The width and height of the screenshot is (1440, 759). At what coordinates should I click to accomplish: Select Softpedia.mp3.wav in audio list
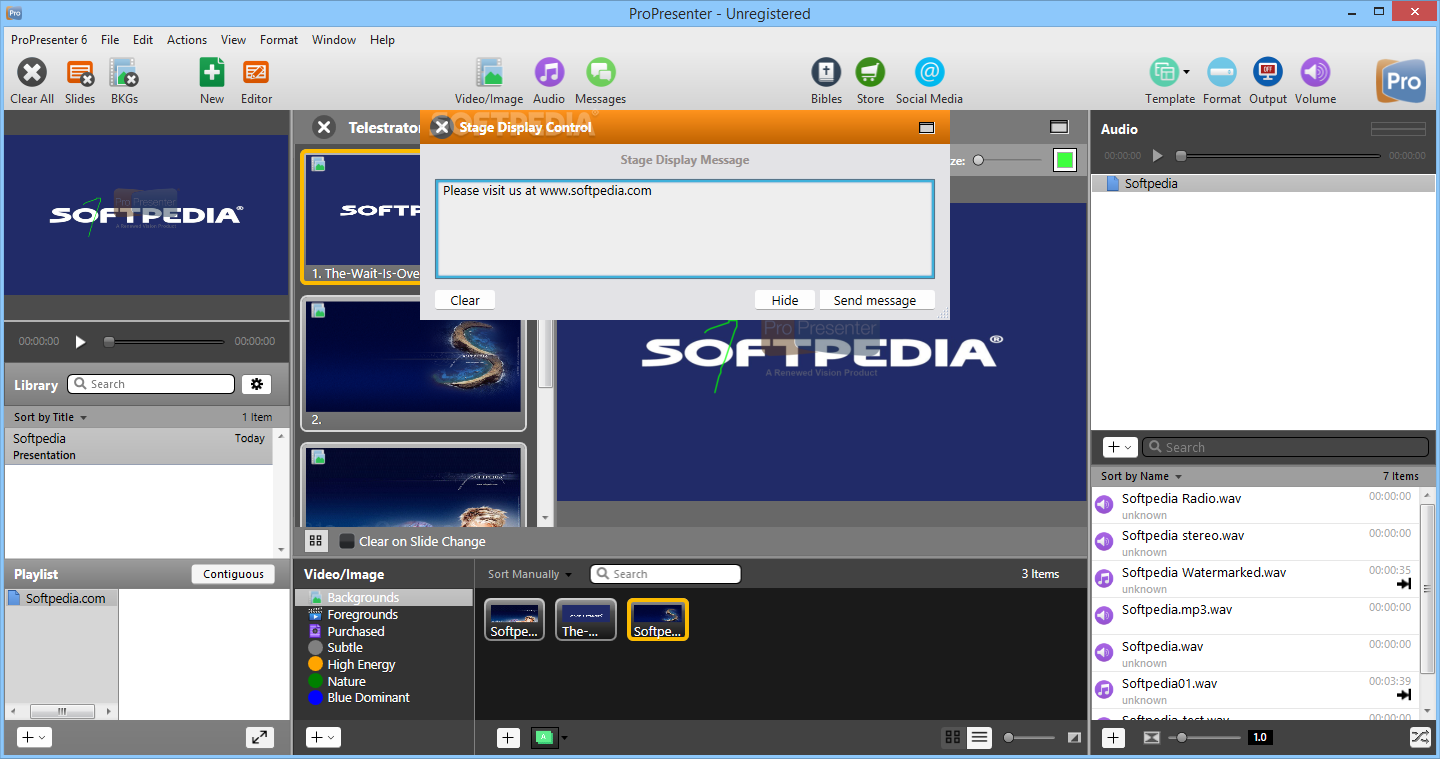[x=1255, y=616]
